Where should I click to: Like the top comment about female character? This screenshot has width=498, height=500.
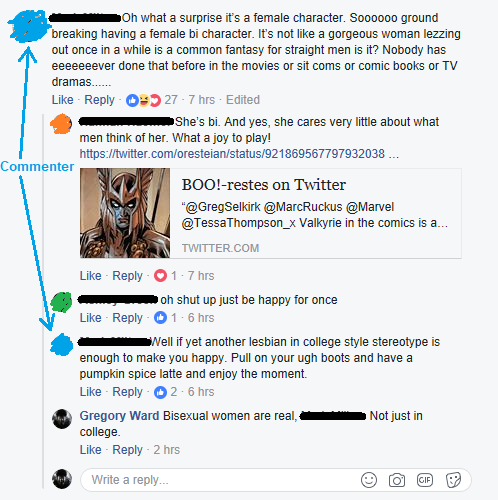click(x=62, y=100)
